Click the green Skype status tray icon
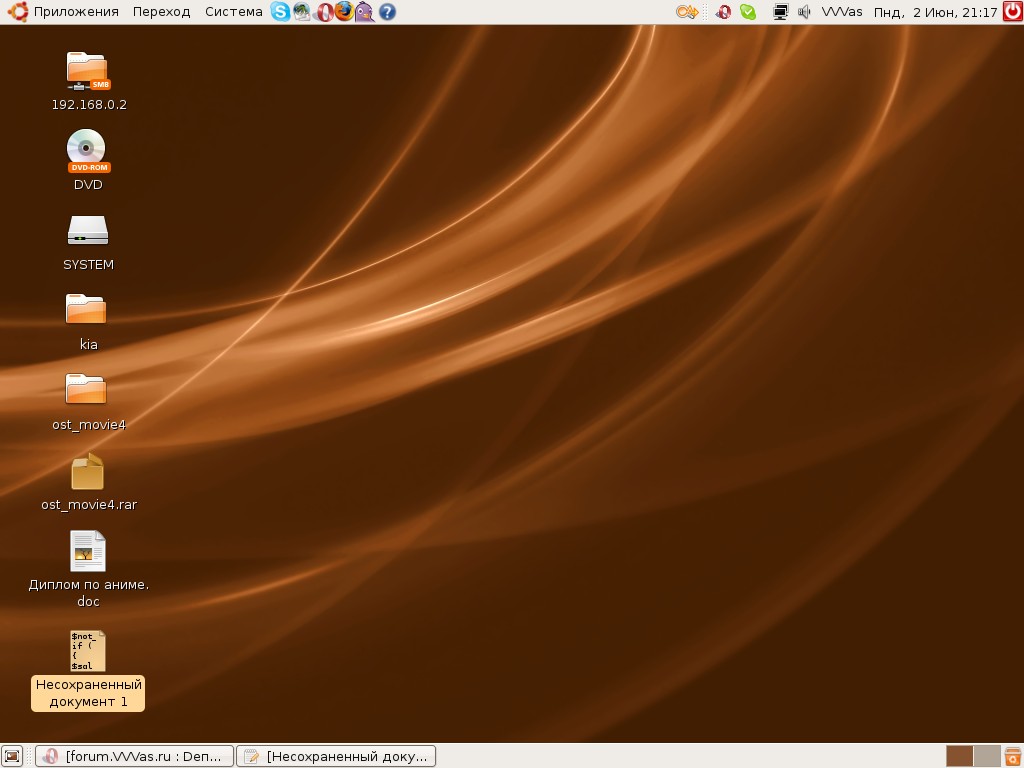Image resolution: width=1024 pixels, height=768 pixels. [748, 12]
